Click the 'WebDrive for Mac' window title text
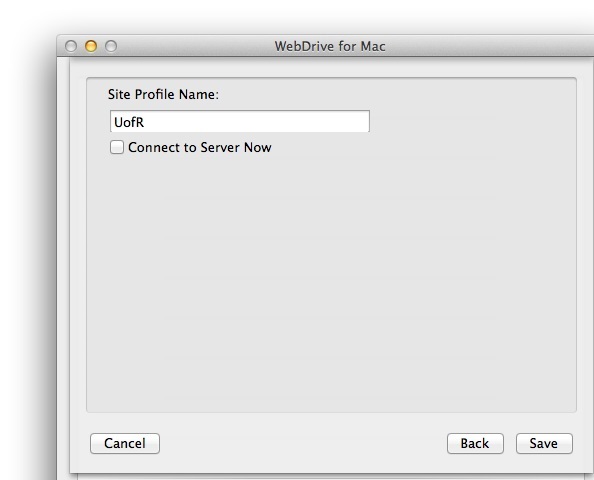The width and height of the screenshot is (594, 480). click(x=330, y=46)
